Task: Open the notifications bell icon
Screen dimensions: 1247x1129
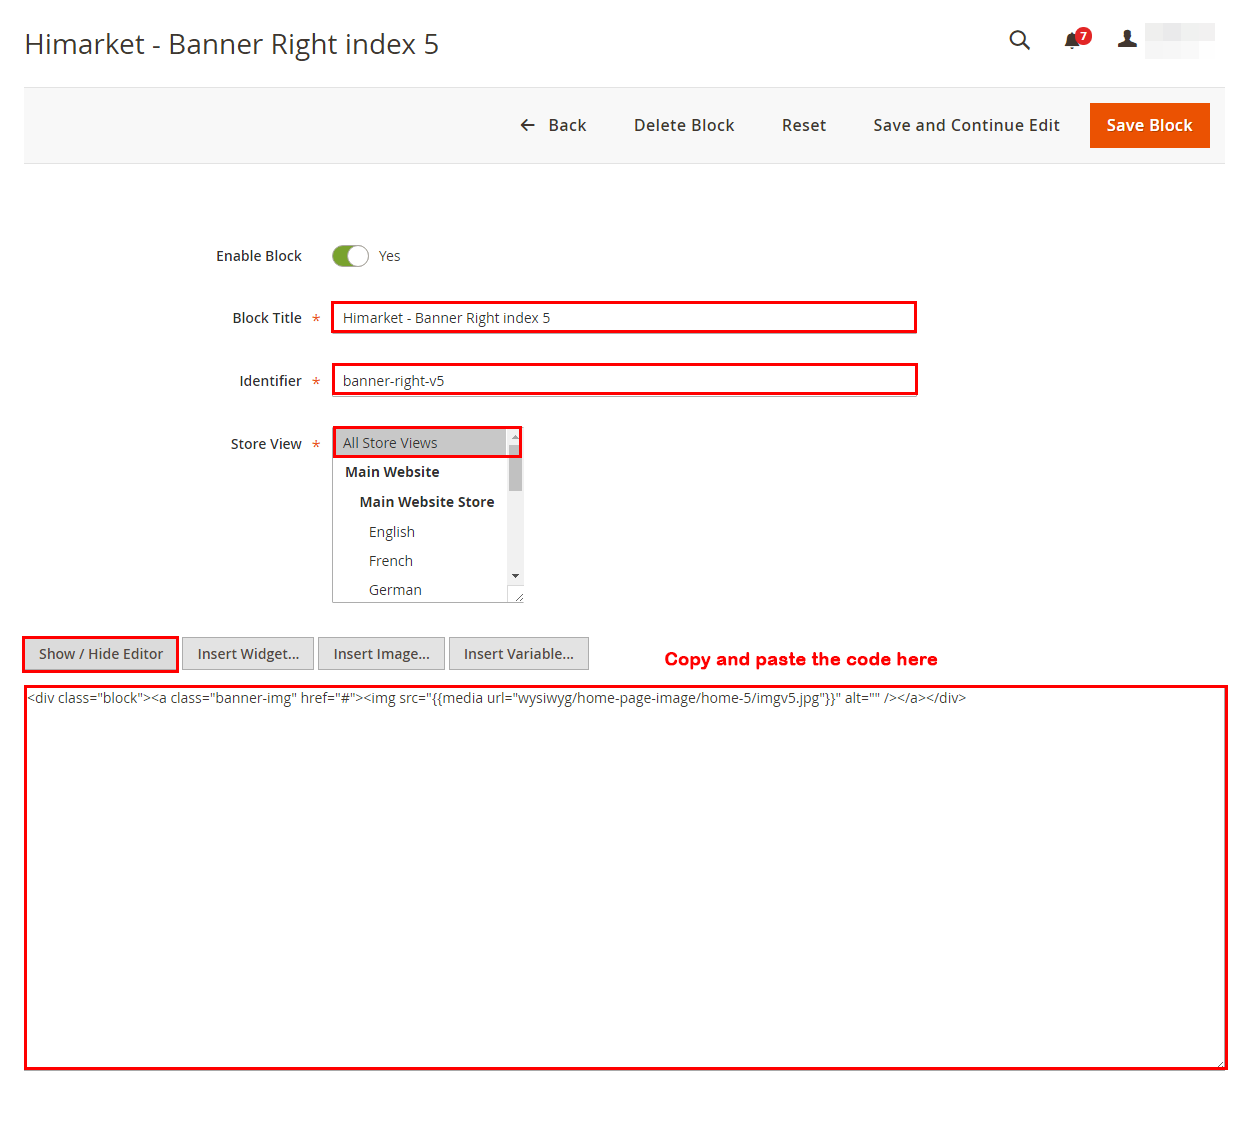Action: pos(1073,40)
